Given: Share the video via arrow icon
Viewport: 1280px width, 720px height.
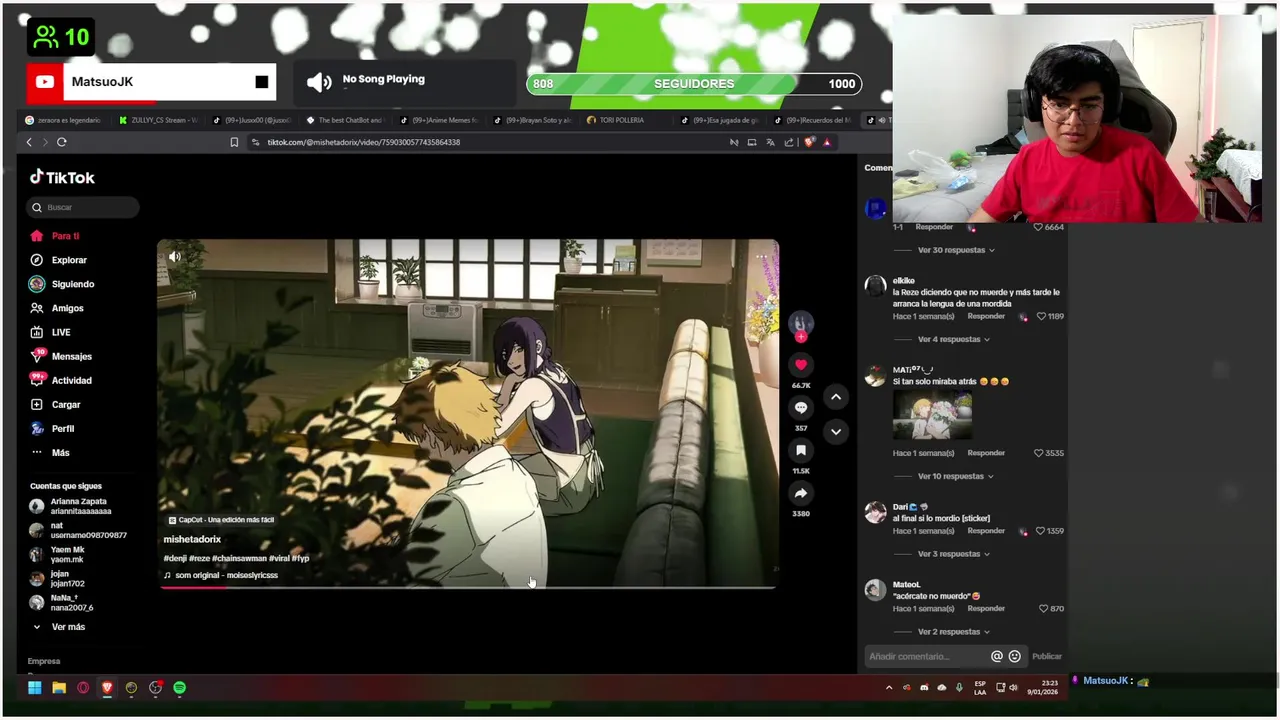Looking at the screenshot, I should coord(800,493).
